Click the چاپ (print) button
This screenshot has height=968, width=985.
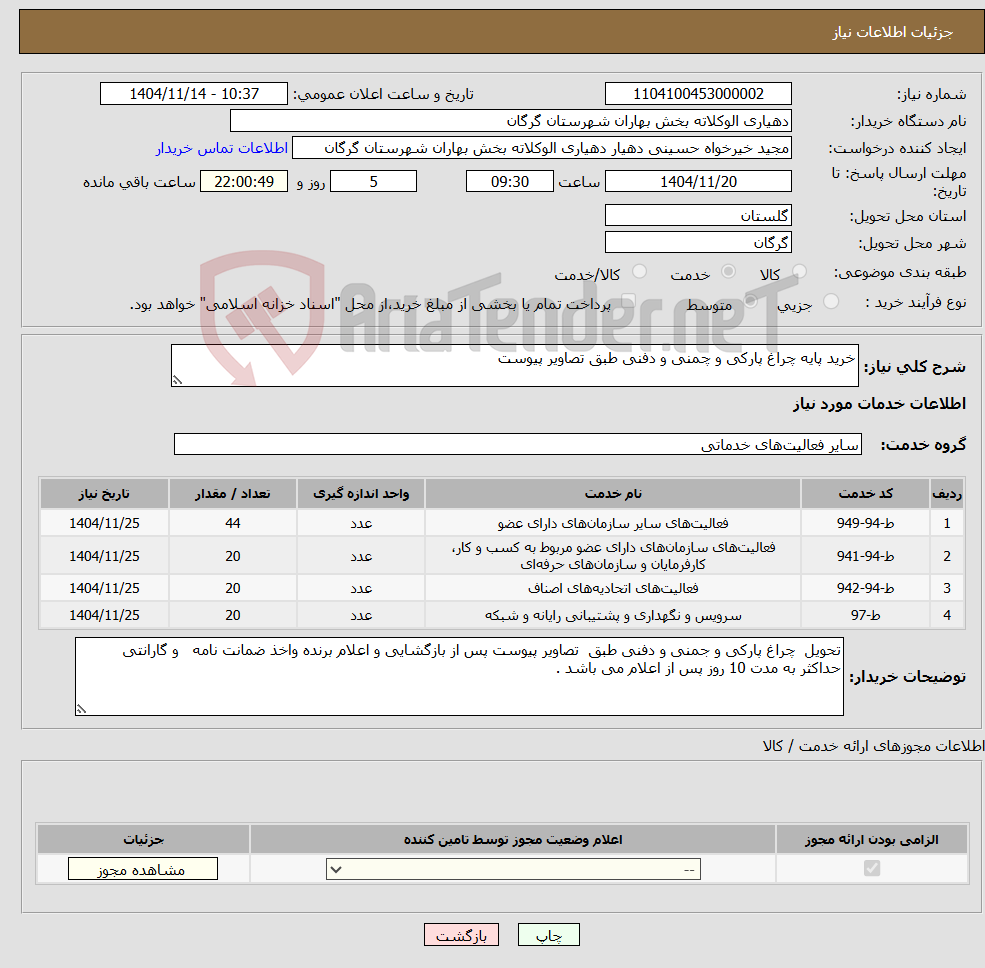[548, 934]
